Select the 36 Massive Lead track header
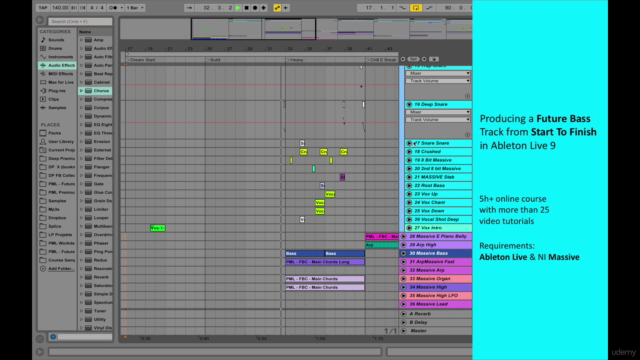 [436, 304]
